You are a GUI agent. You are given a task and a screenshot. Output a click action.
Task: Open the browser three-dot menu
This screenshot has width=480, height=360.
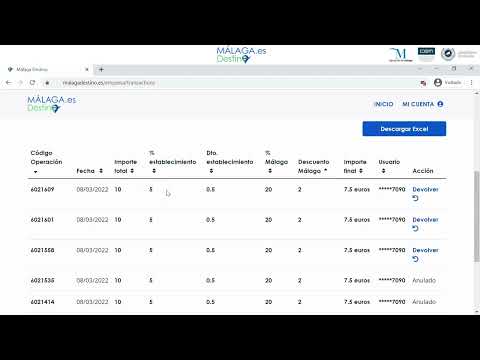(x=472, y=83)
